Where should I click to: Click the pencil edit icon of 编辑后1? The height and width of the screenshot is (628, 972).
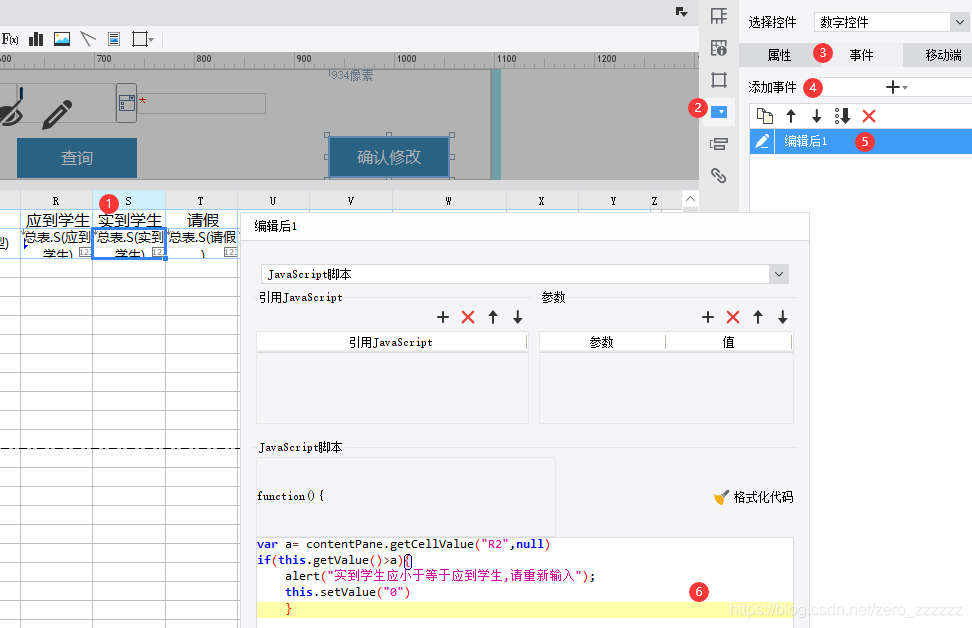click(762, 141)
